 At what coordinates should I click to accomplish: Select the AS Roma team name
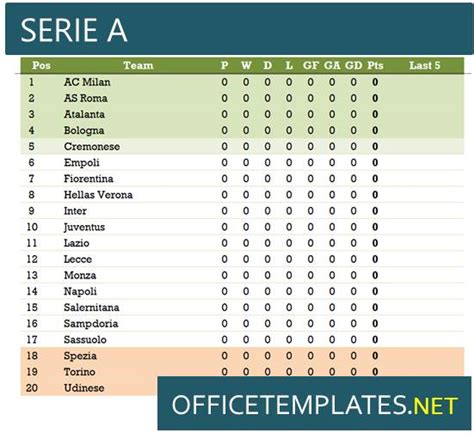click(86, 98)
